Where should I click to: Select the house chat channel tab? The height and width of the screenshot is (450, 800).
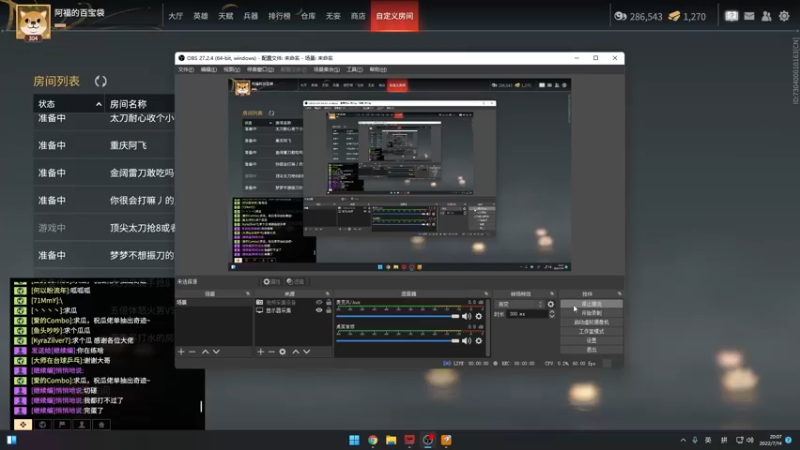[101, 424]
